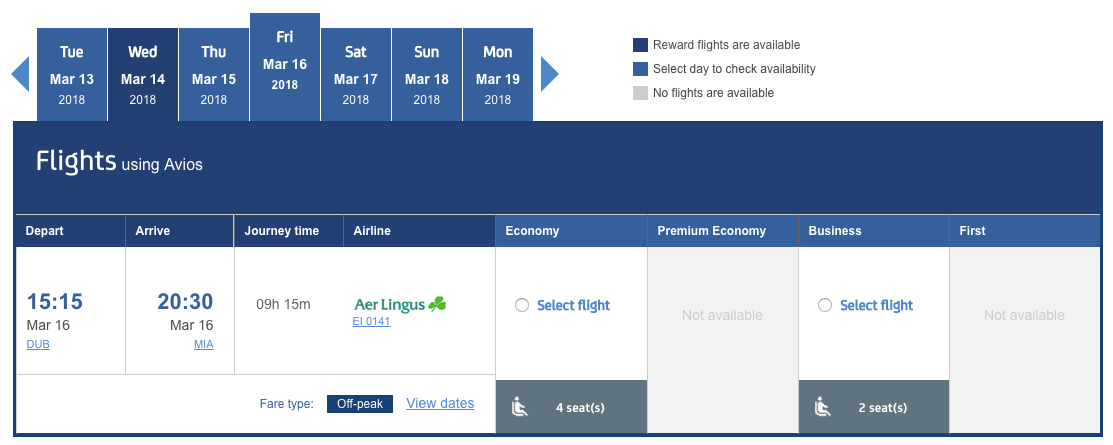Pick the Mon Mar 19 date tab
The image size is (1113, 445).
498,75
